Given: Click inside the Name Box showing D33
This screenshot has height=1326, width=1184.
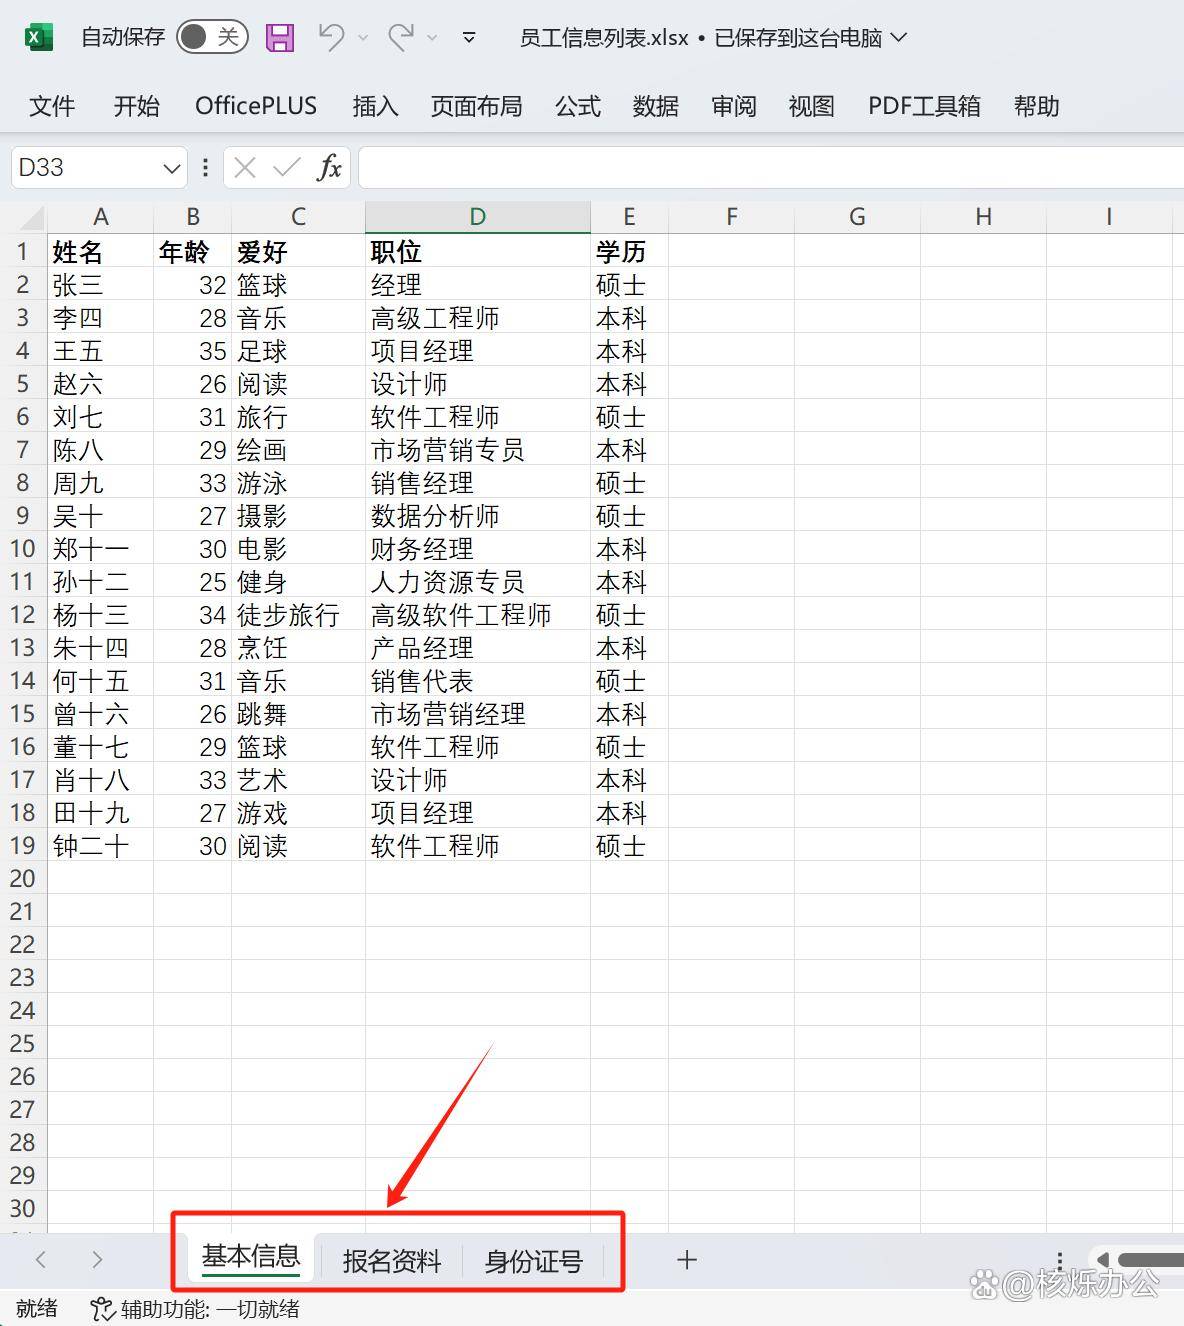Looking at the screenshot, I should (x=85, y=167).
